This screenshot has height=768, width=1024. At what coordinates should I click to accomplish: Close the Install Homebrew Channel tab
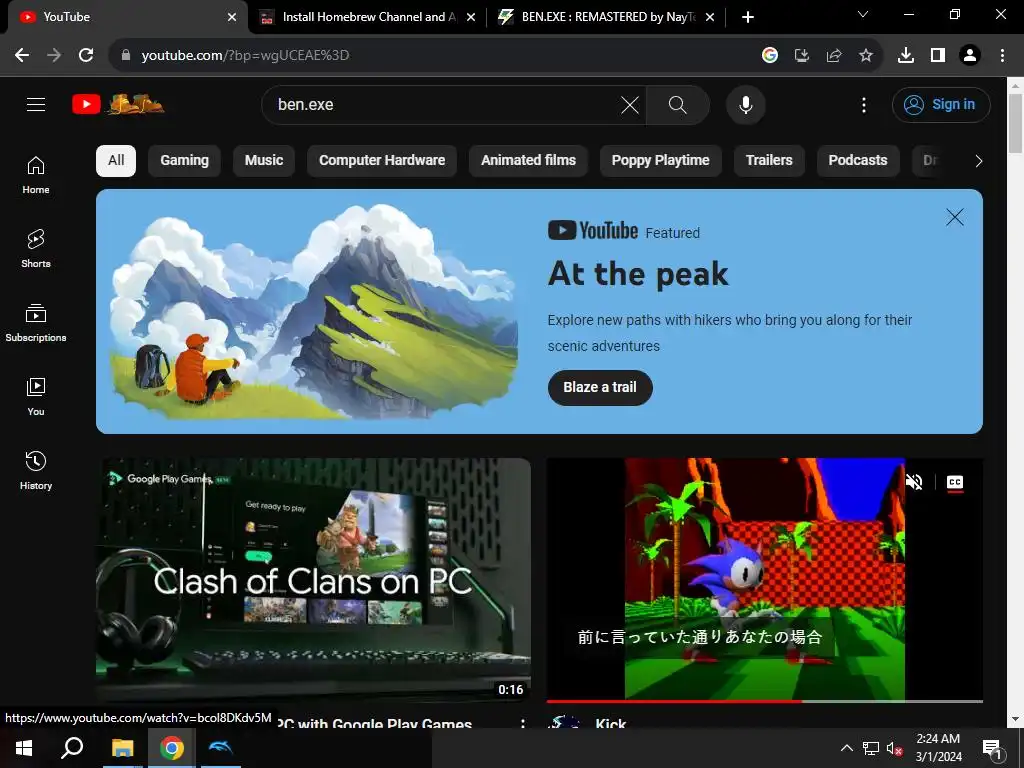coord(471,17)
